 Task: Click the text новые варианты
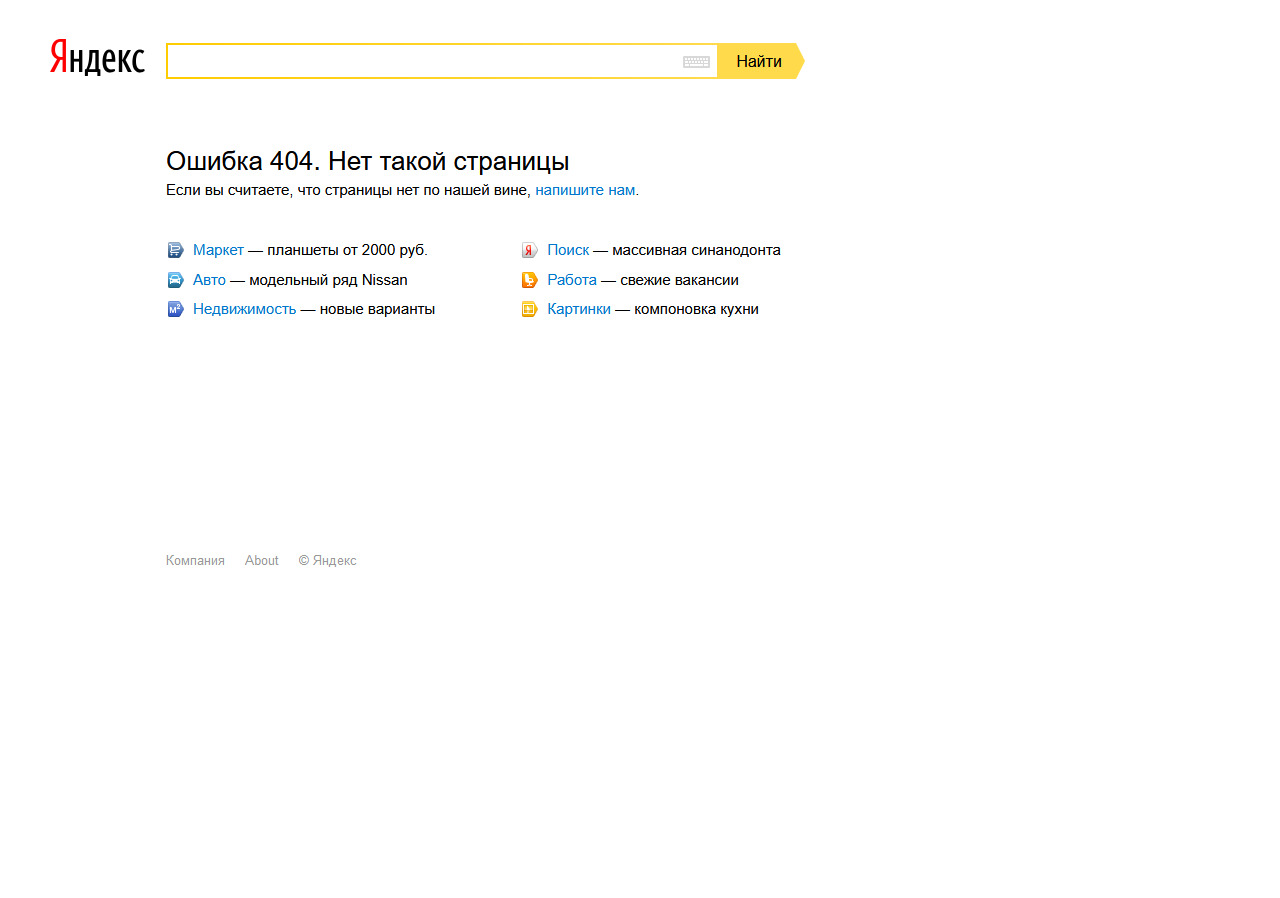tap(377, 309)
